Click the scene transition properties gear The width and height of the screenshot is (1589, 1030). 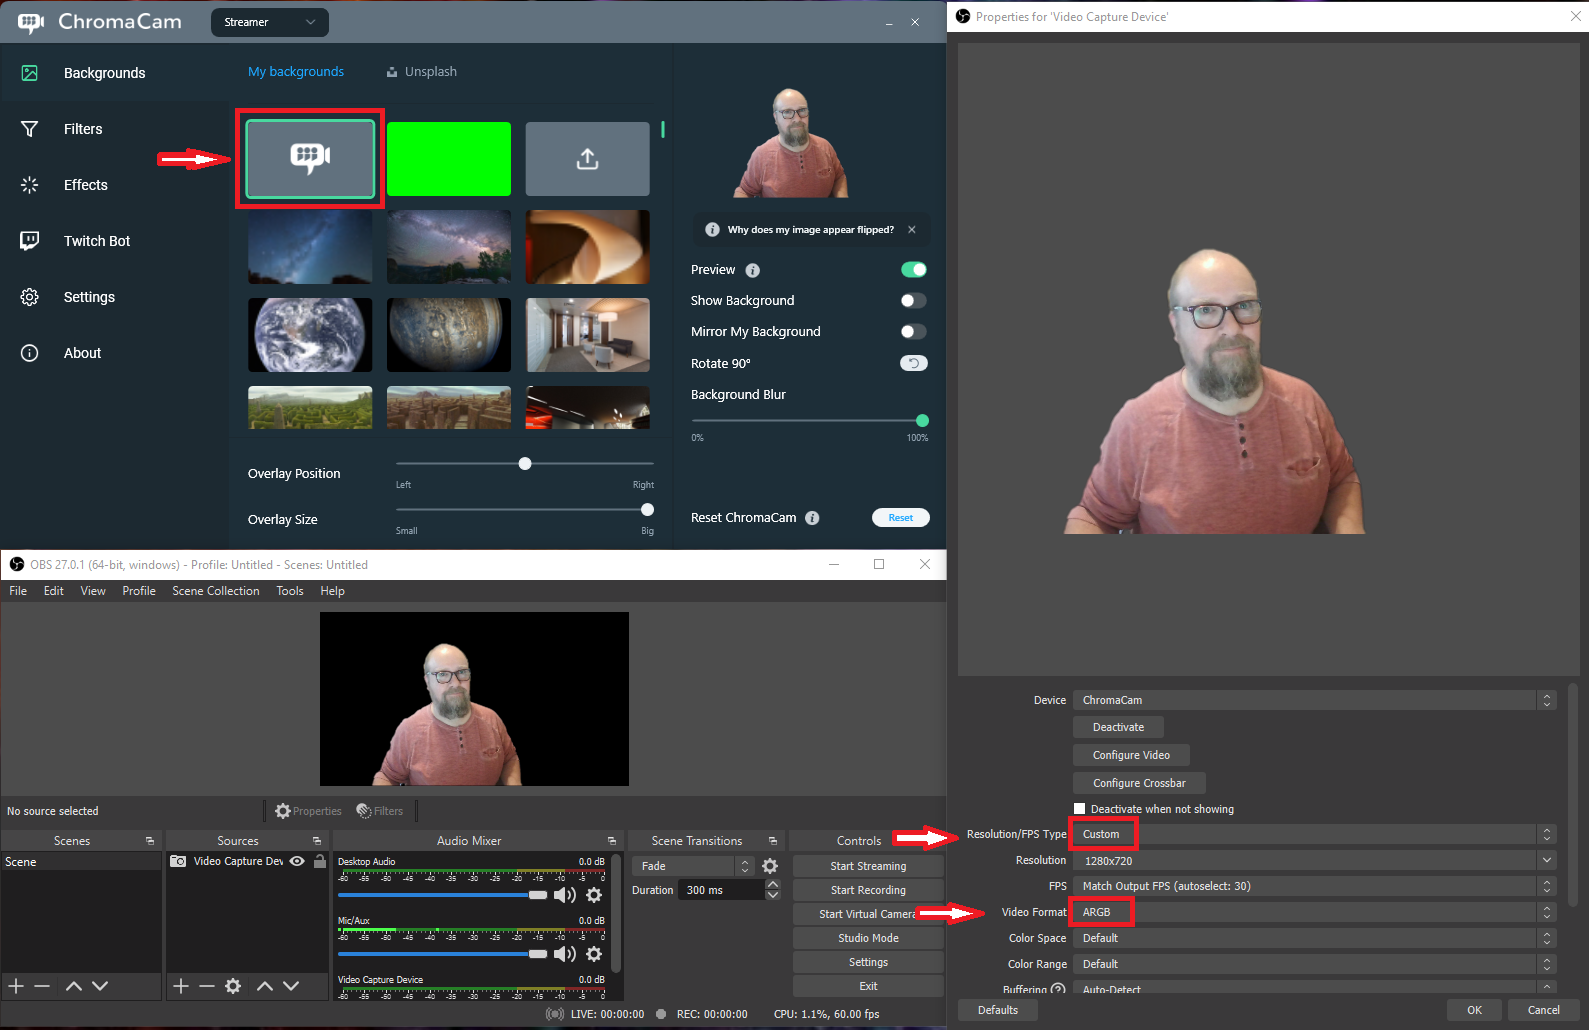click(770, 866)
